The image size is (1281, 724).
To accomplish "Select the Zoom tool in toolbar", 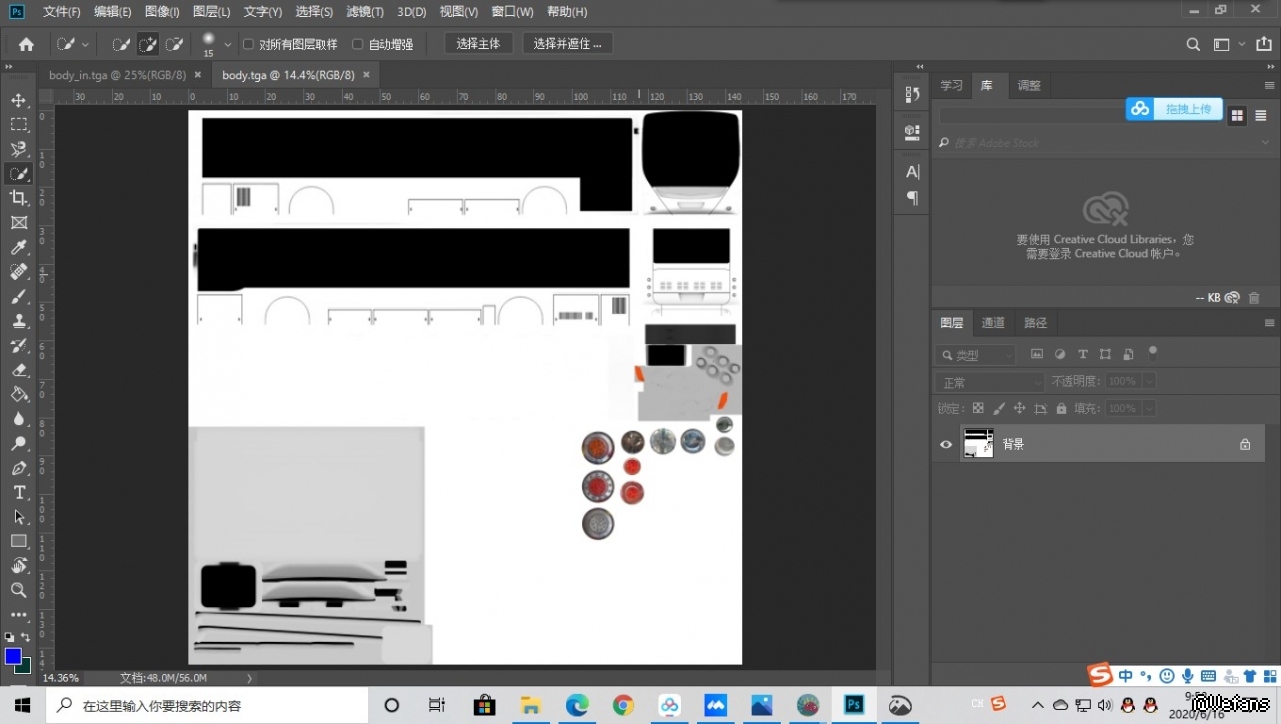I will pyautogui.click(x=19, y=590).
